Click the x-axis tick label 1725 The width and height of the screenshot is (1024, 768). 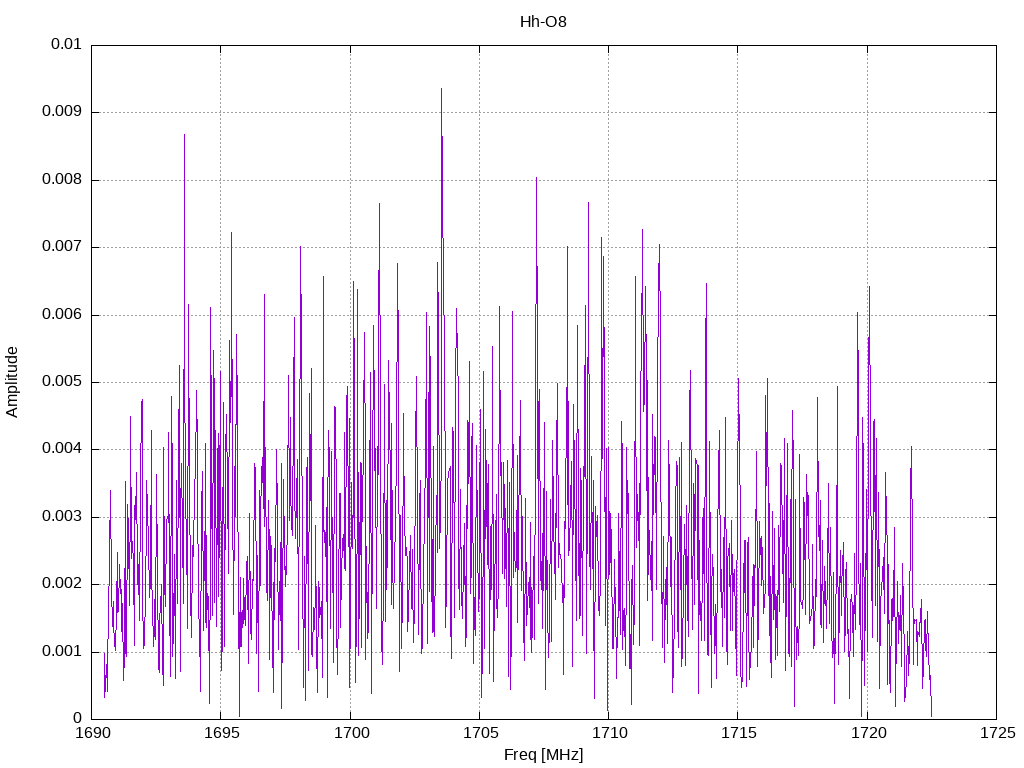point(997,733)
